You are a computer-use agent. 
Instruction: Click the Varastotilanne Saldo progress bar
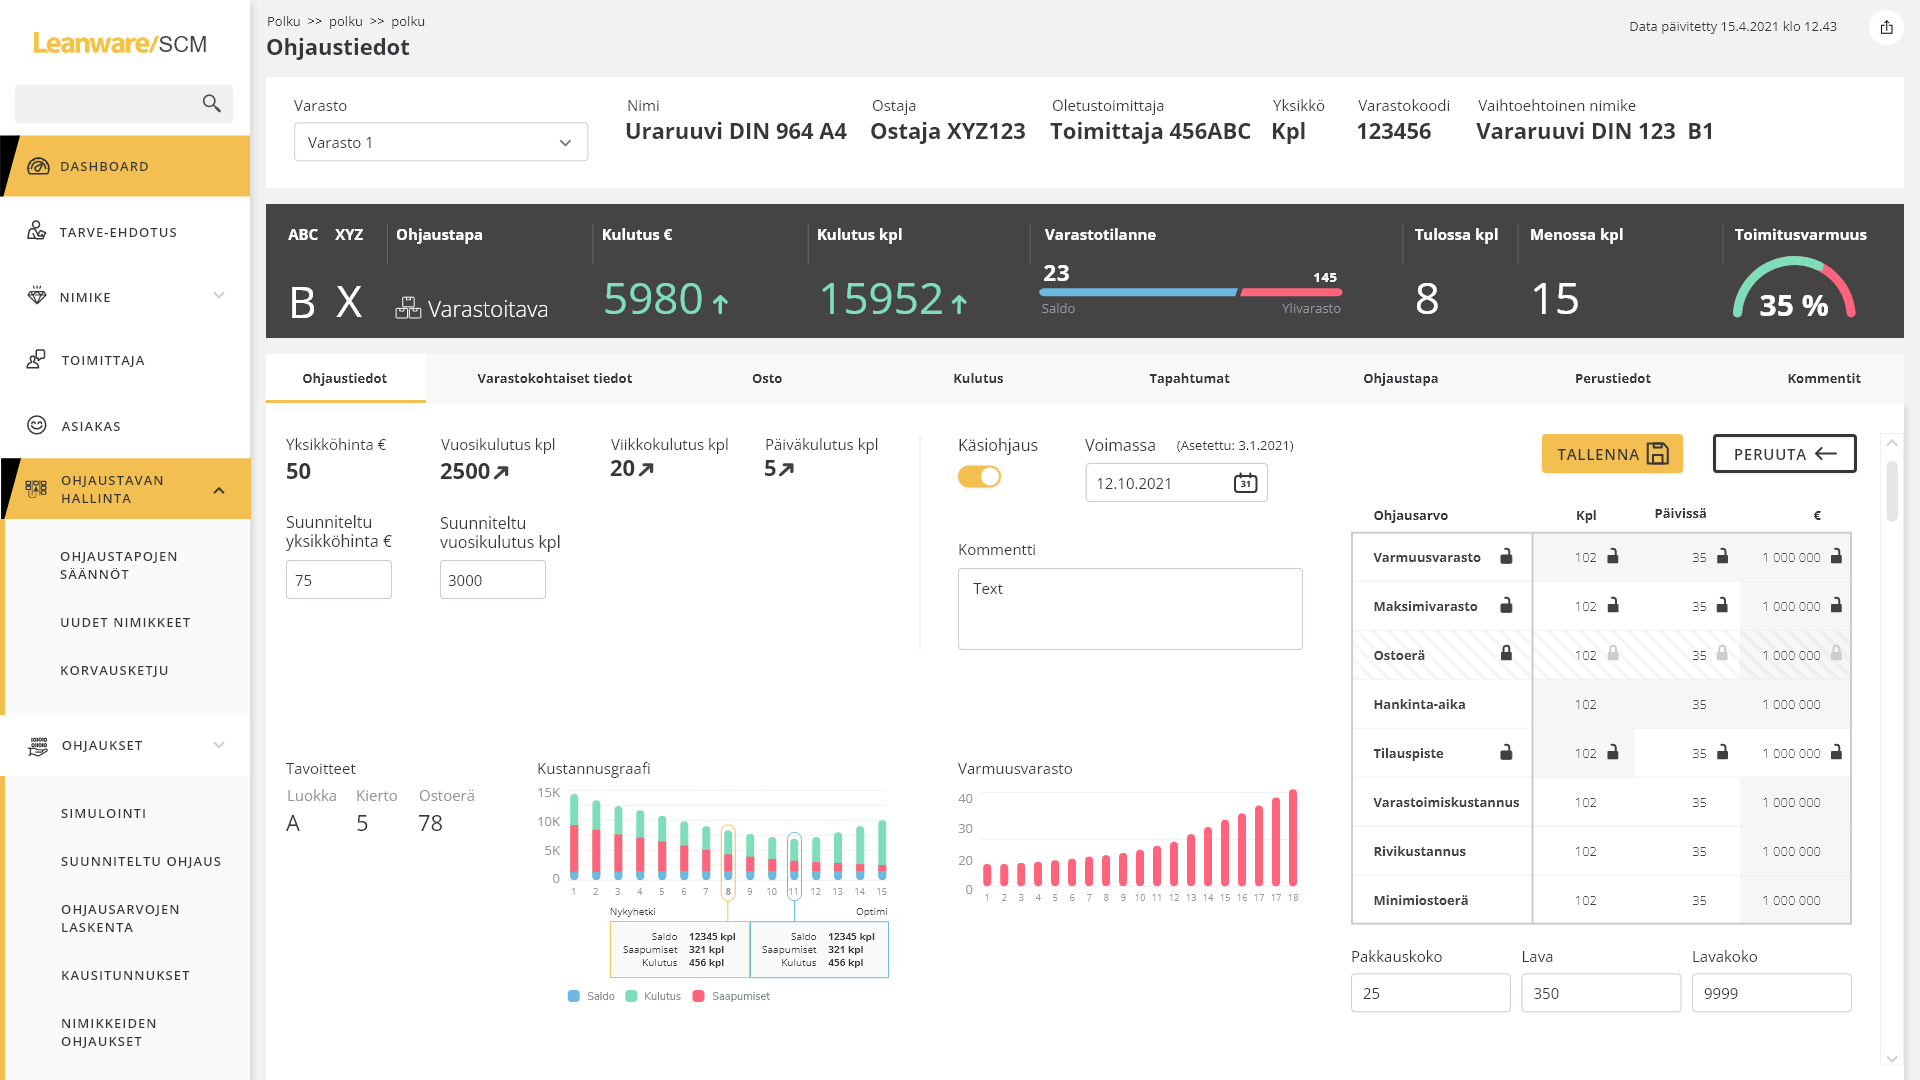pos(1138,292)
